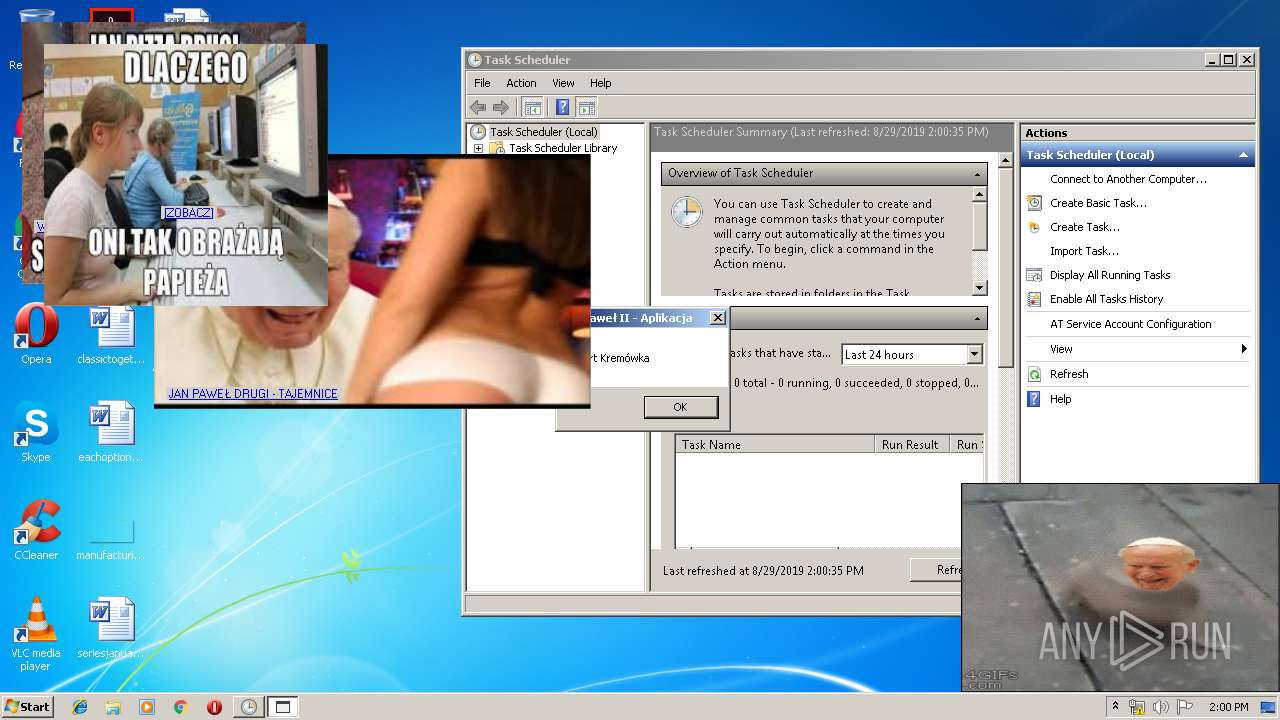Click the volume icon in system tray
The width and height of the screenshot is (1280, 720).
pos(1161,707)
